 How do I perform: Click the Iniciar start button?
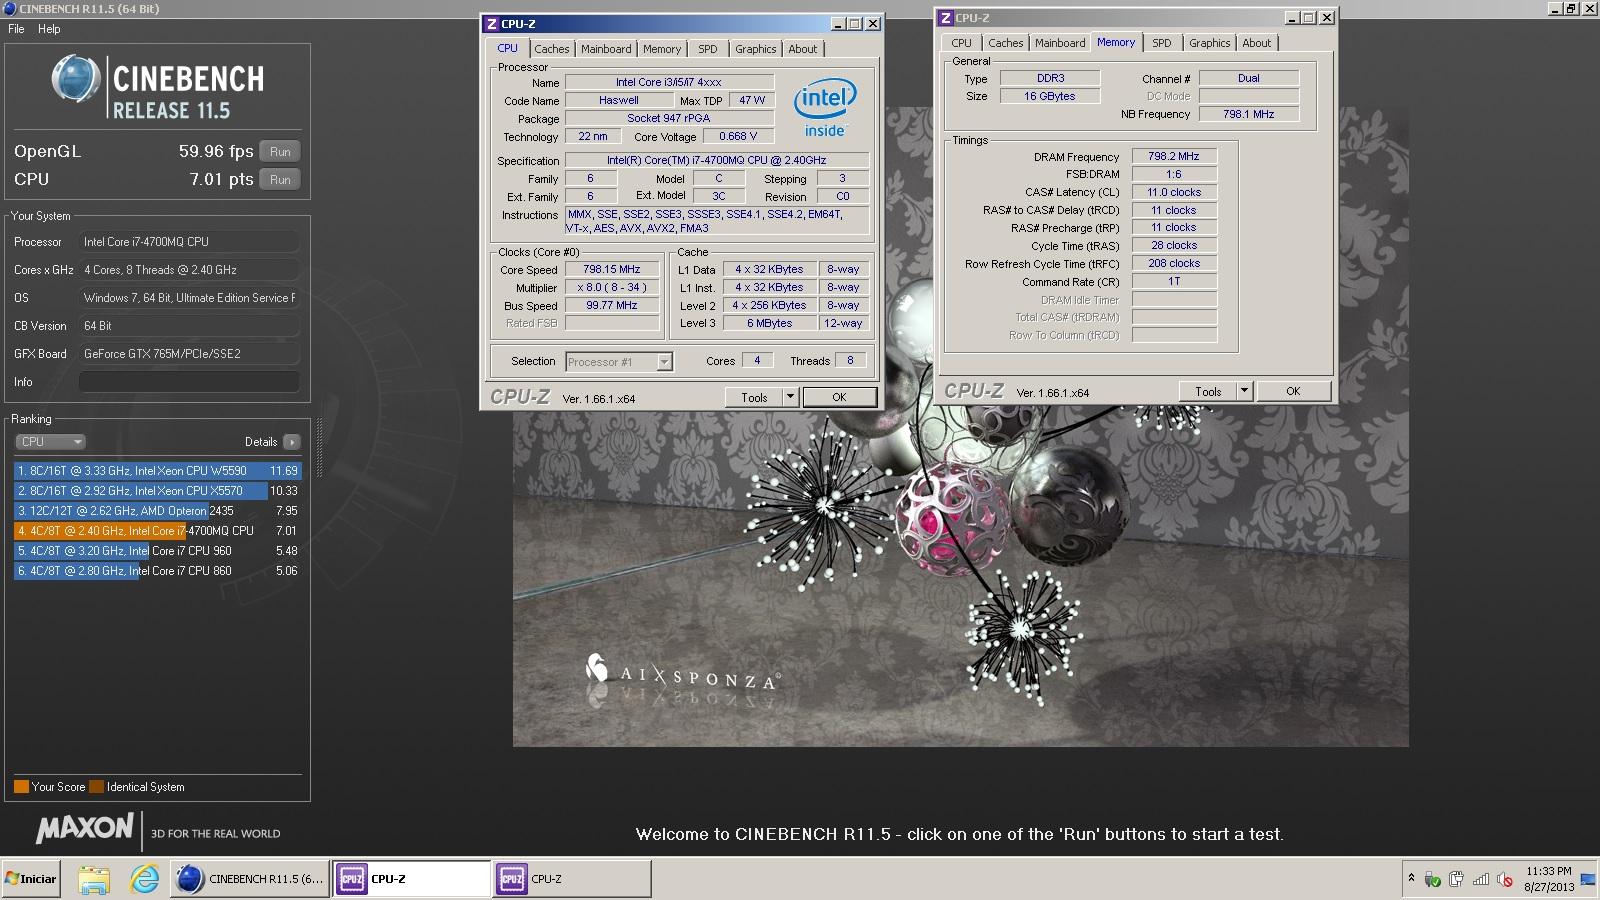click(x=31, y=879)
